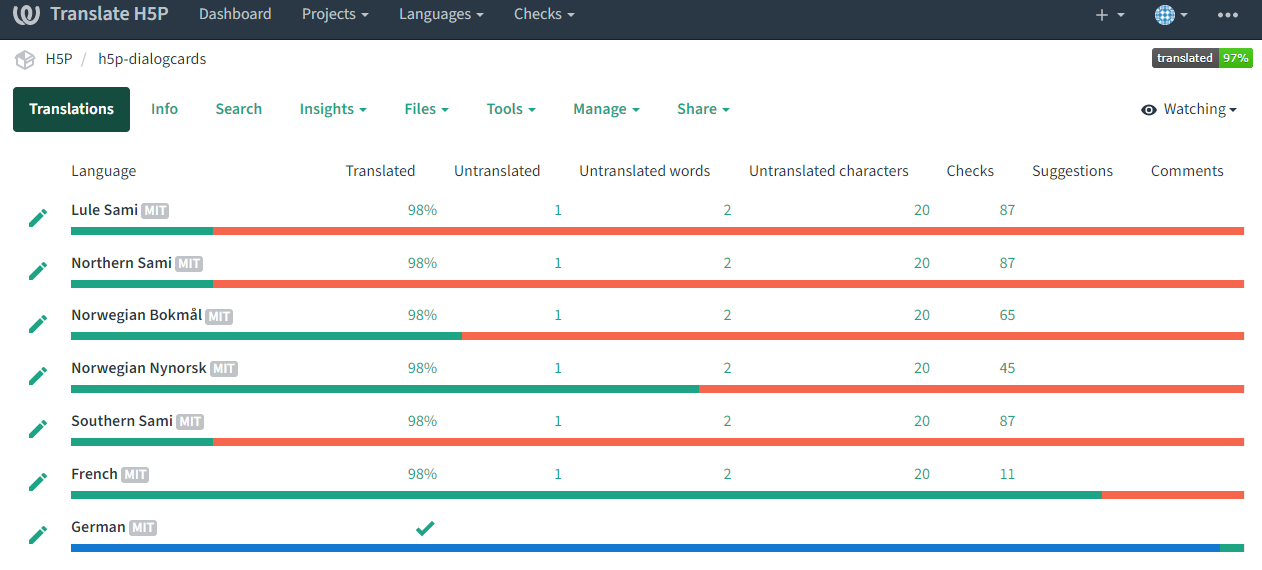This screenshot has height=570, width=1262.
Task: Switch to the Info tab
Action: 164,109
